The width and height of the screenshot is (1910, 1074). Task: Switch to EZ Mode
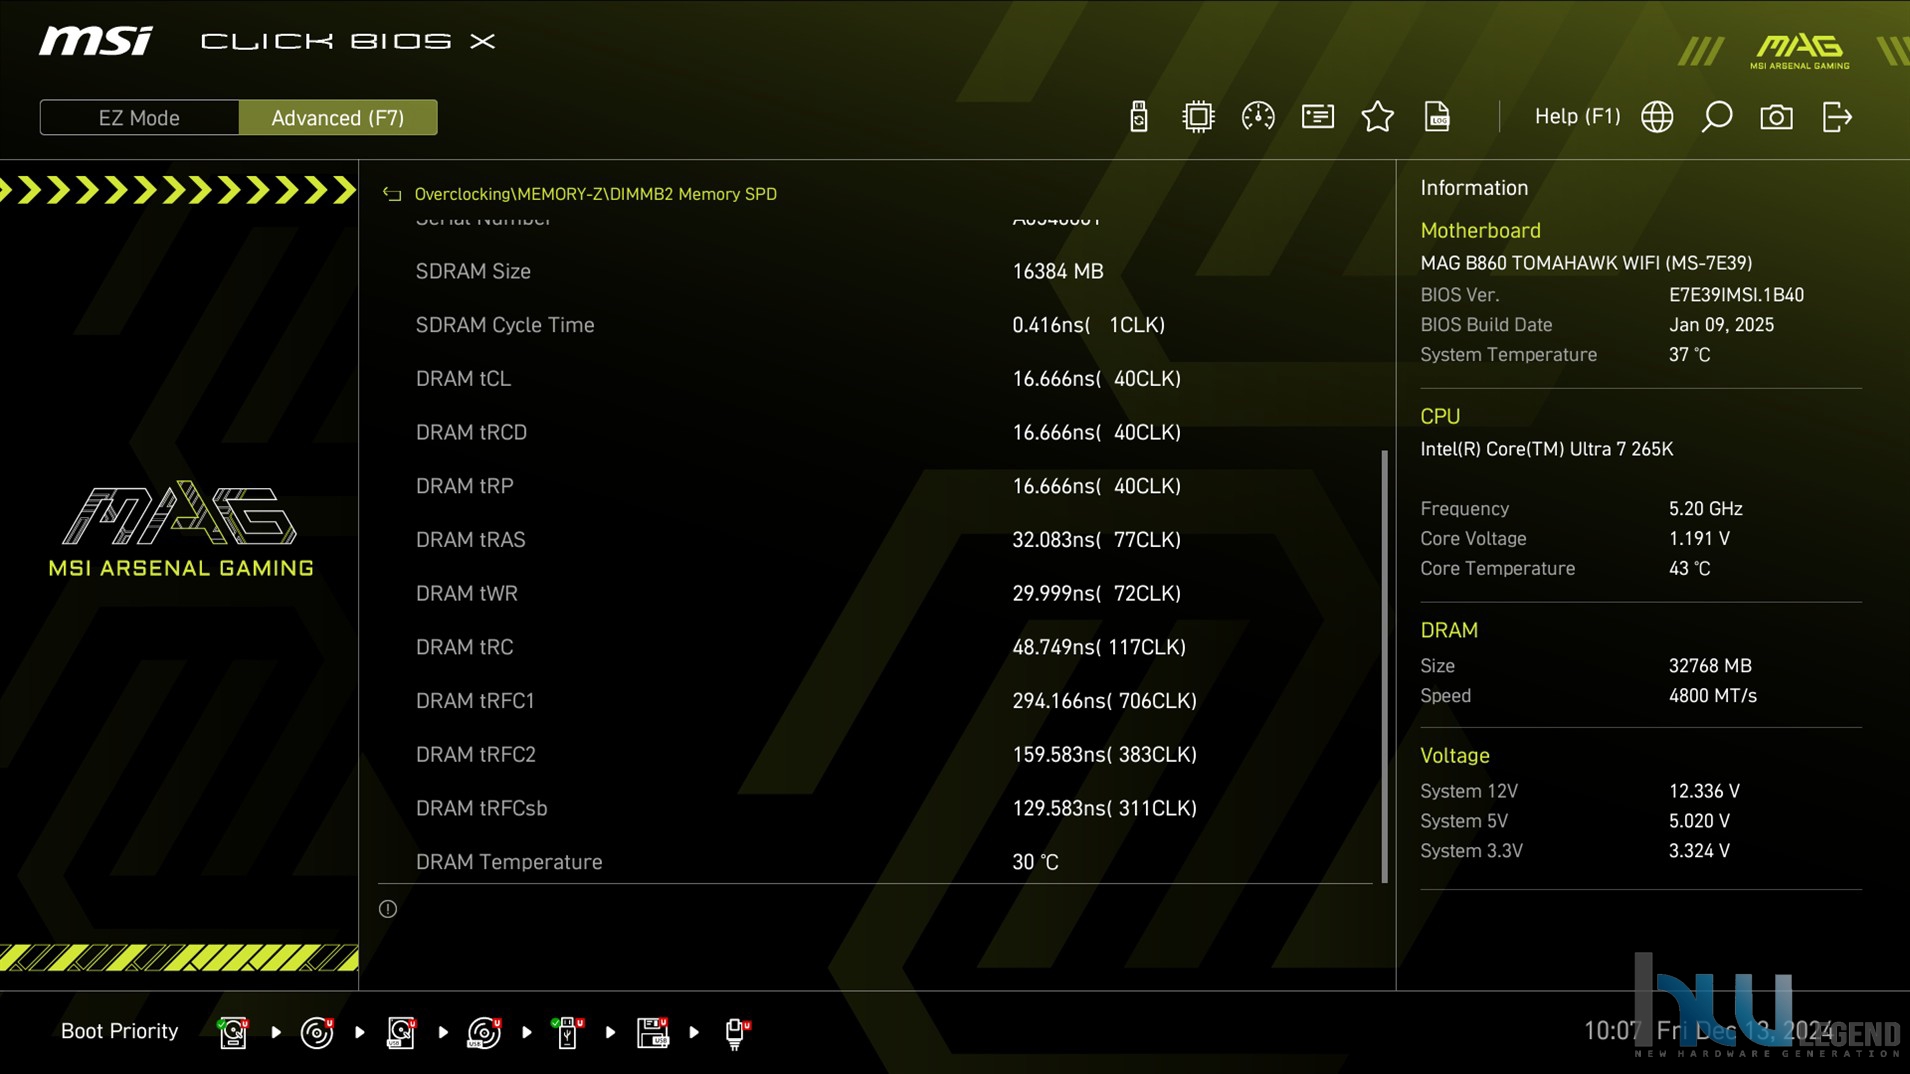point(139,118)
